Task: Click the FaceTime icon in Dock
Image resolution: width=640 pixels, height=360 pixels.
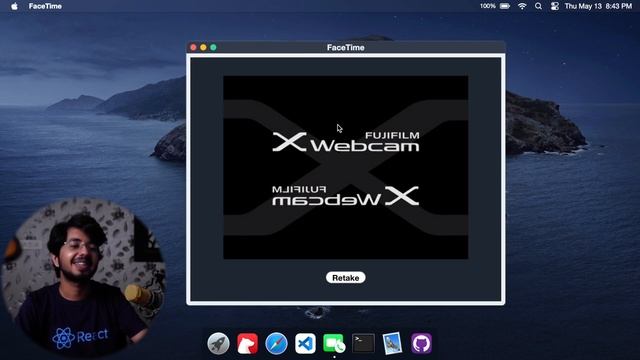Action: 334,343
